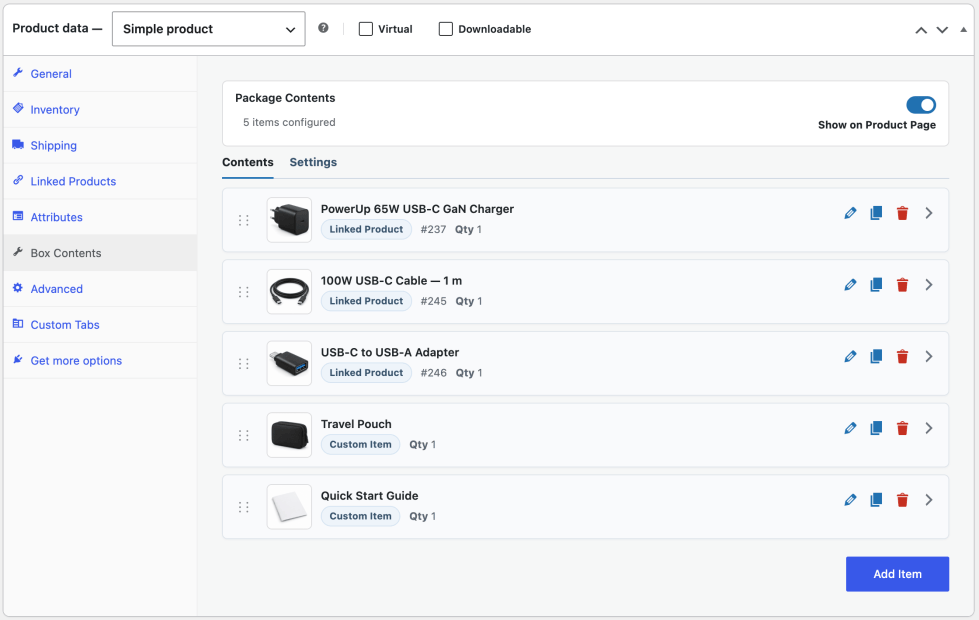The width and height of the screenshot is (979, 620).
Task: Open the Simple product type dropdown
Action: pyautogui.click(x=209, y=29)
